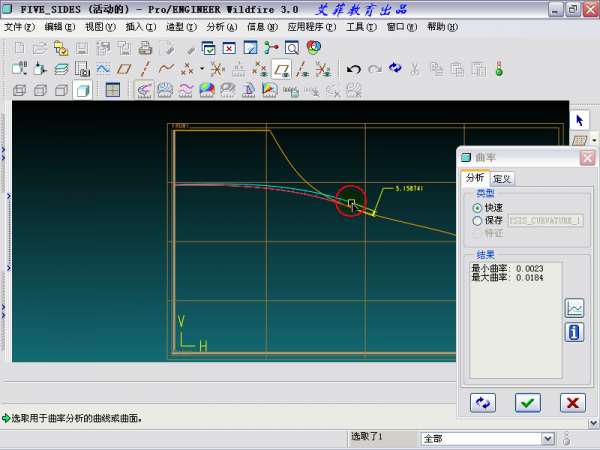The height and width of the screenshot is (450, 600).
Task: Click the Zoom search window icon
Action: click(x=292, y=48)
